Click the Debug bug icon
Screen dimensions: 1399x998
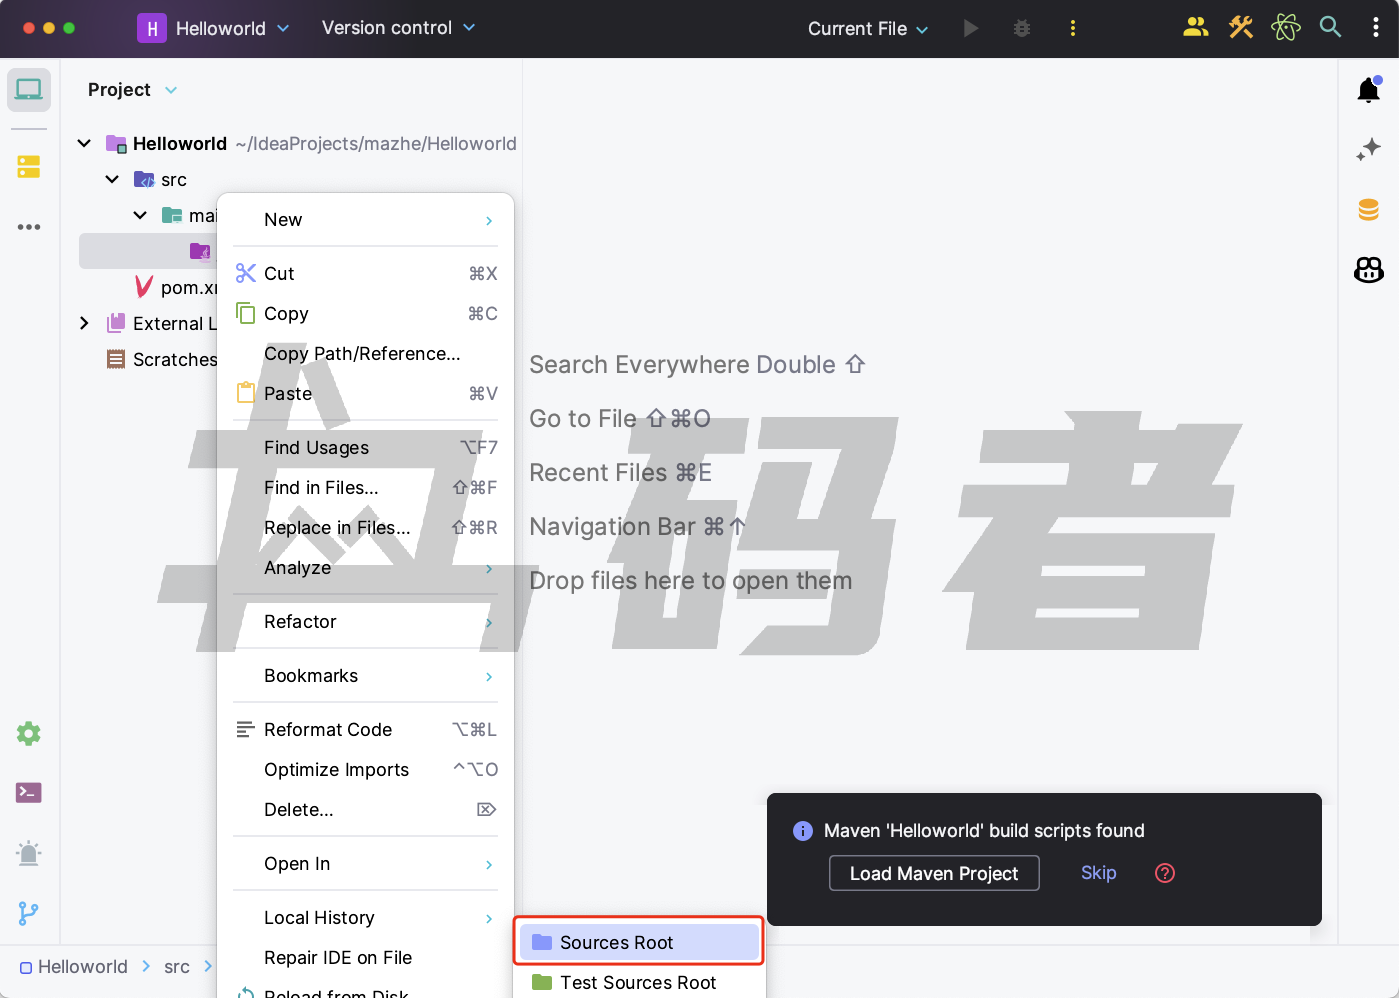pos(1021,28)
